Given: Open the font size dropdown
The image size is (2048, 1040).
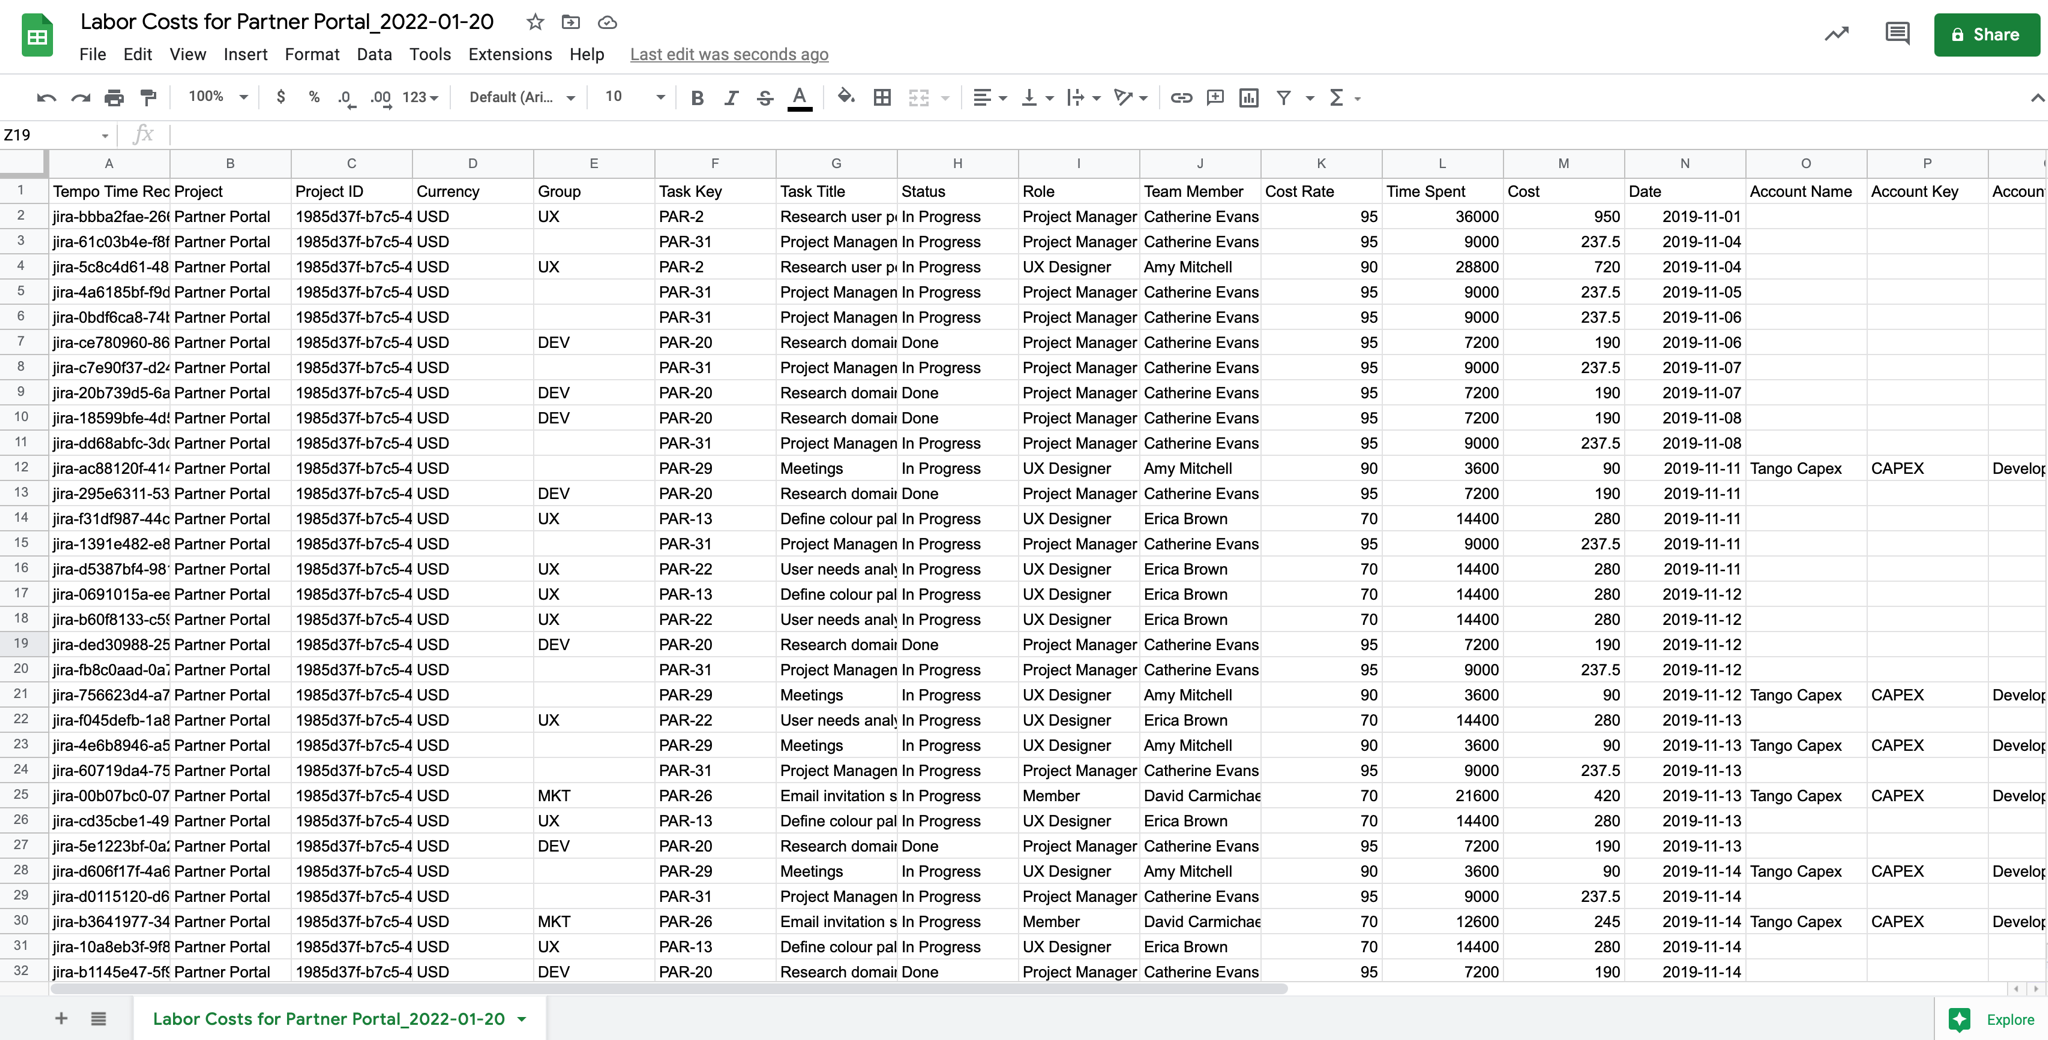Looking at the screenshot, I should [630, 97].
